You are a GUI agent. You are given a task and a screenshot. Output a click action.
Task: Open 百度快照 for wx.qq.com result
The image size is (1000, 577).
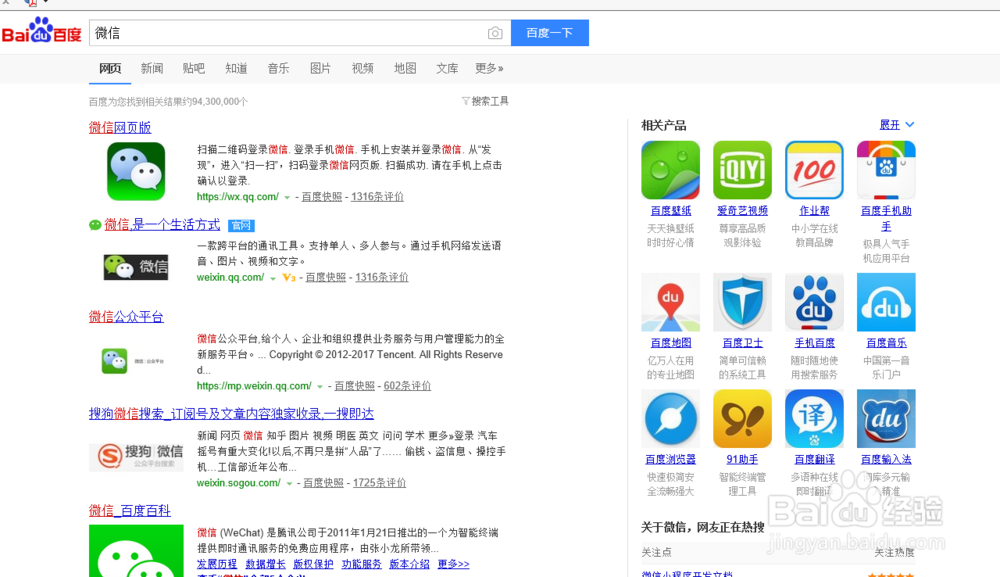pyautogui.click(x=322, y=197)
